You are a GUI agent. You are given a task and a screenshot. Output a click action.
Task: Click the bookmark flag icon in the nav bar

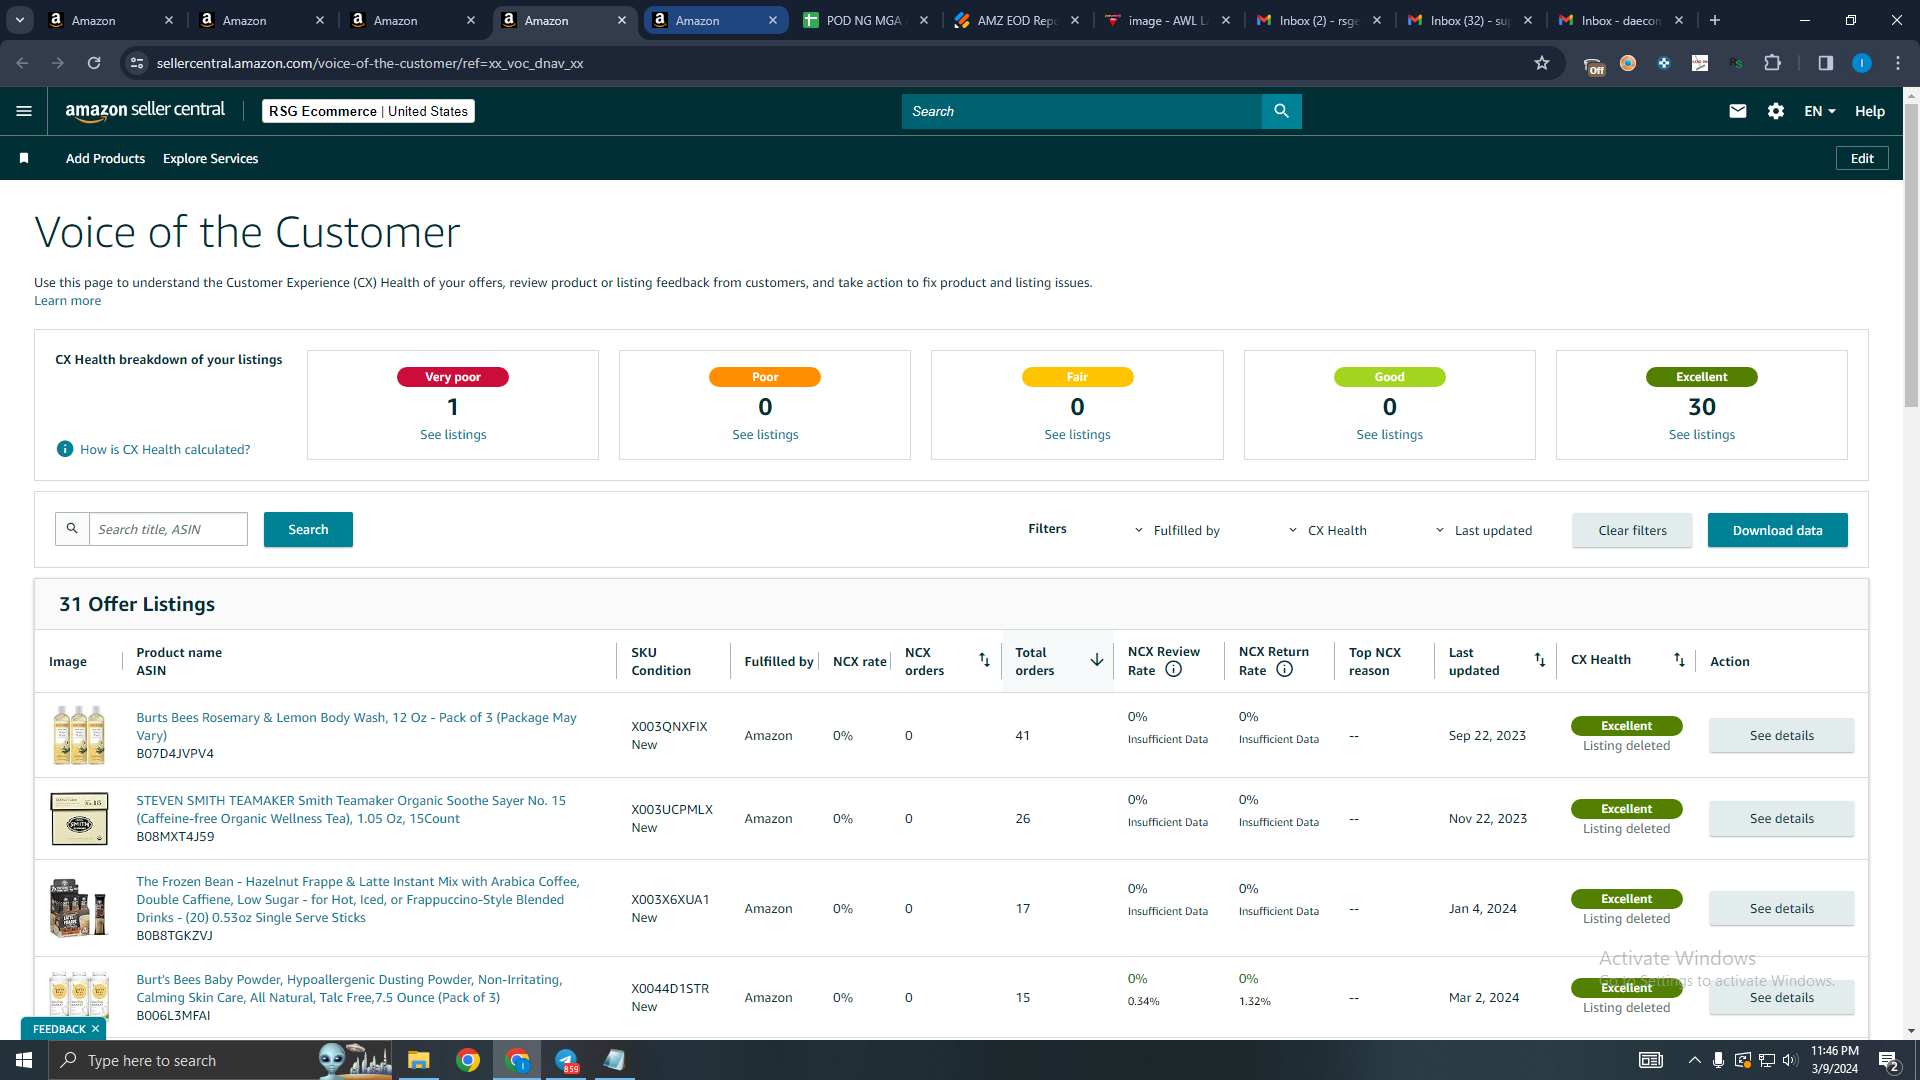pos(24,158)
